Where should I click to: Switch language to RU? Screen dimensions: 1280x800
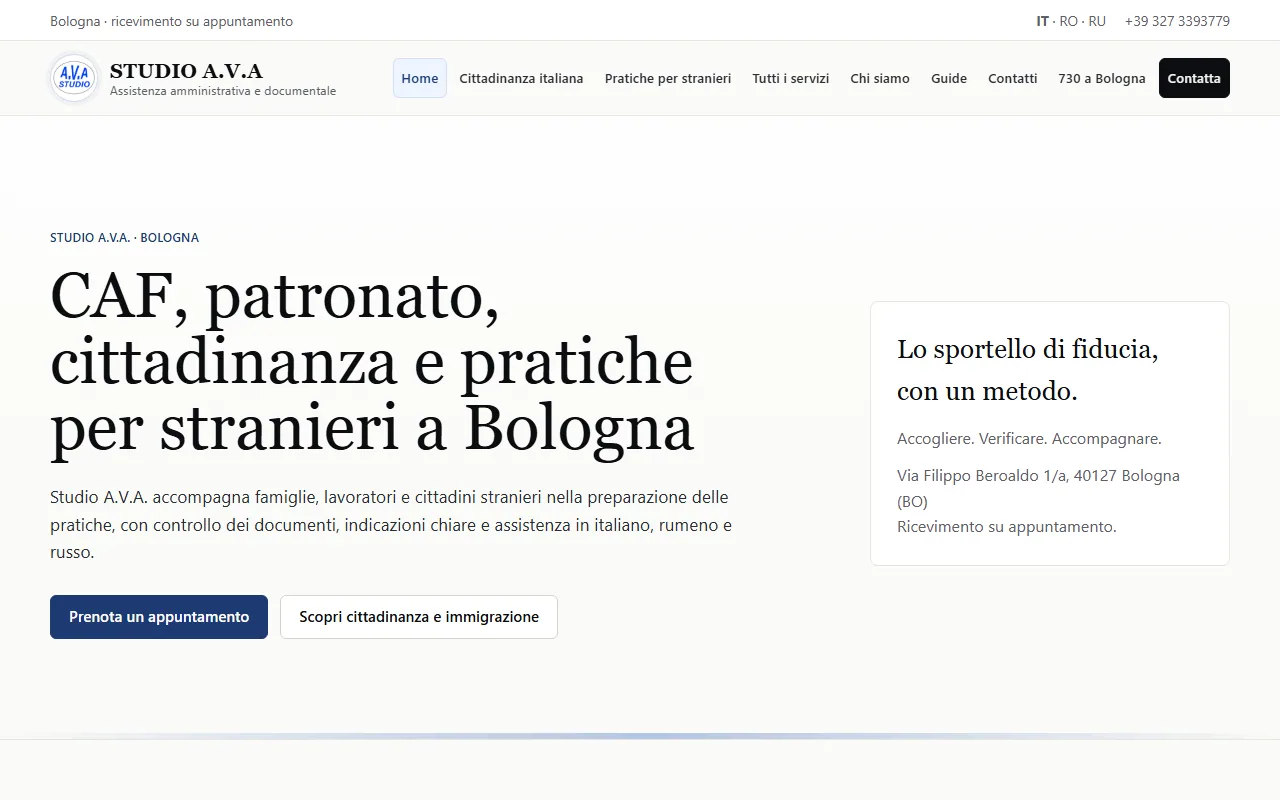tap(1097, 21)
